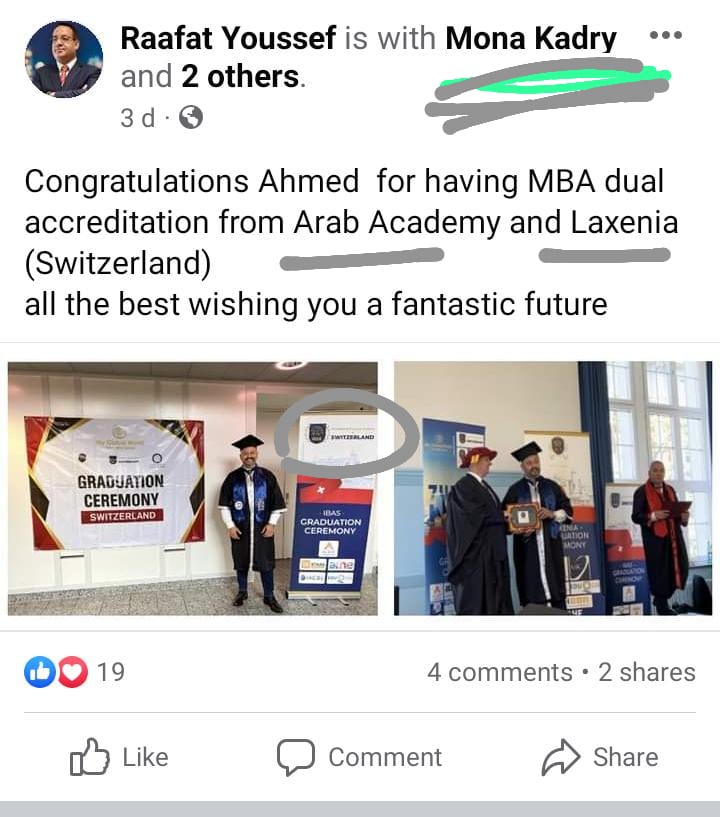
Task: Tap Raafat Youssef's profile picture
Action: (64, 59)
